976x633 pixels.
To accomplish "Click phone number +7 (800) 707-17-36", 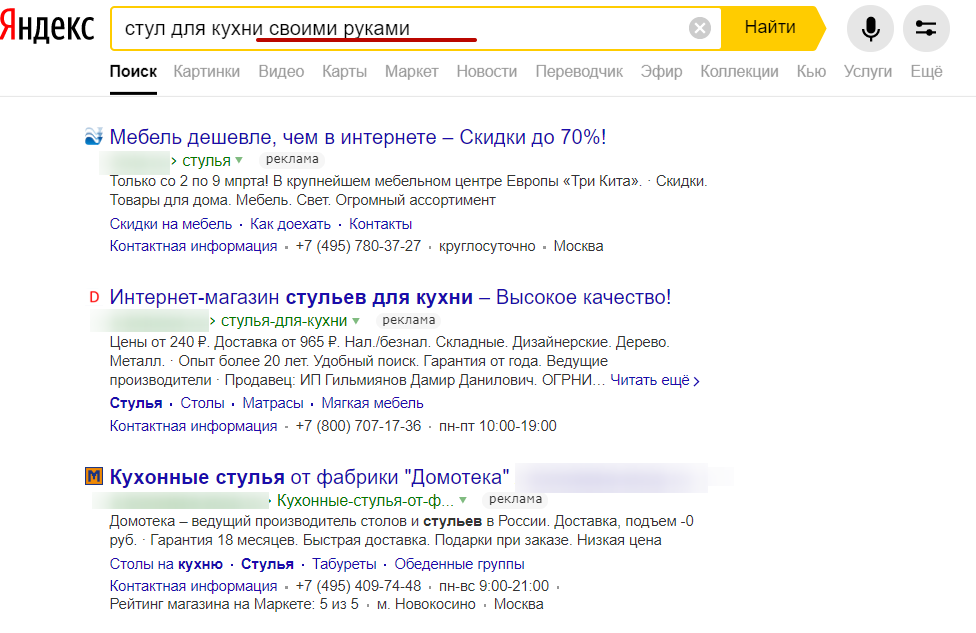I will tap(358, 426).
